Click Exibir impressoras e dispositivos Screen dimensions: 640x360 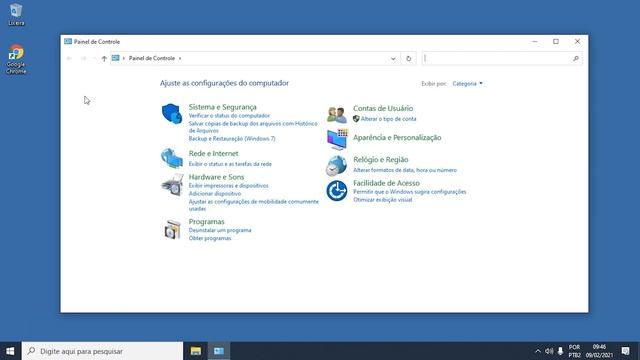tap(228, 186)
